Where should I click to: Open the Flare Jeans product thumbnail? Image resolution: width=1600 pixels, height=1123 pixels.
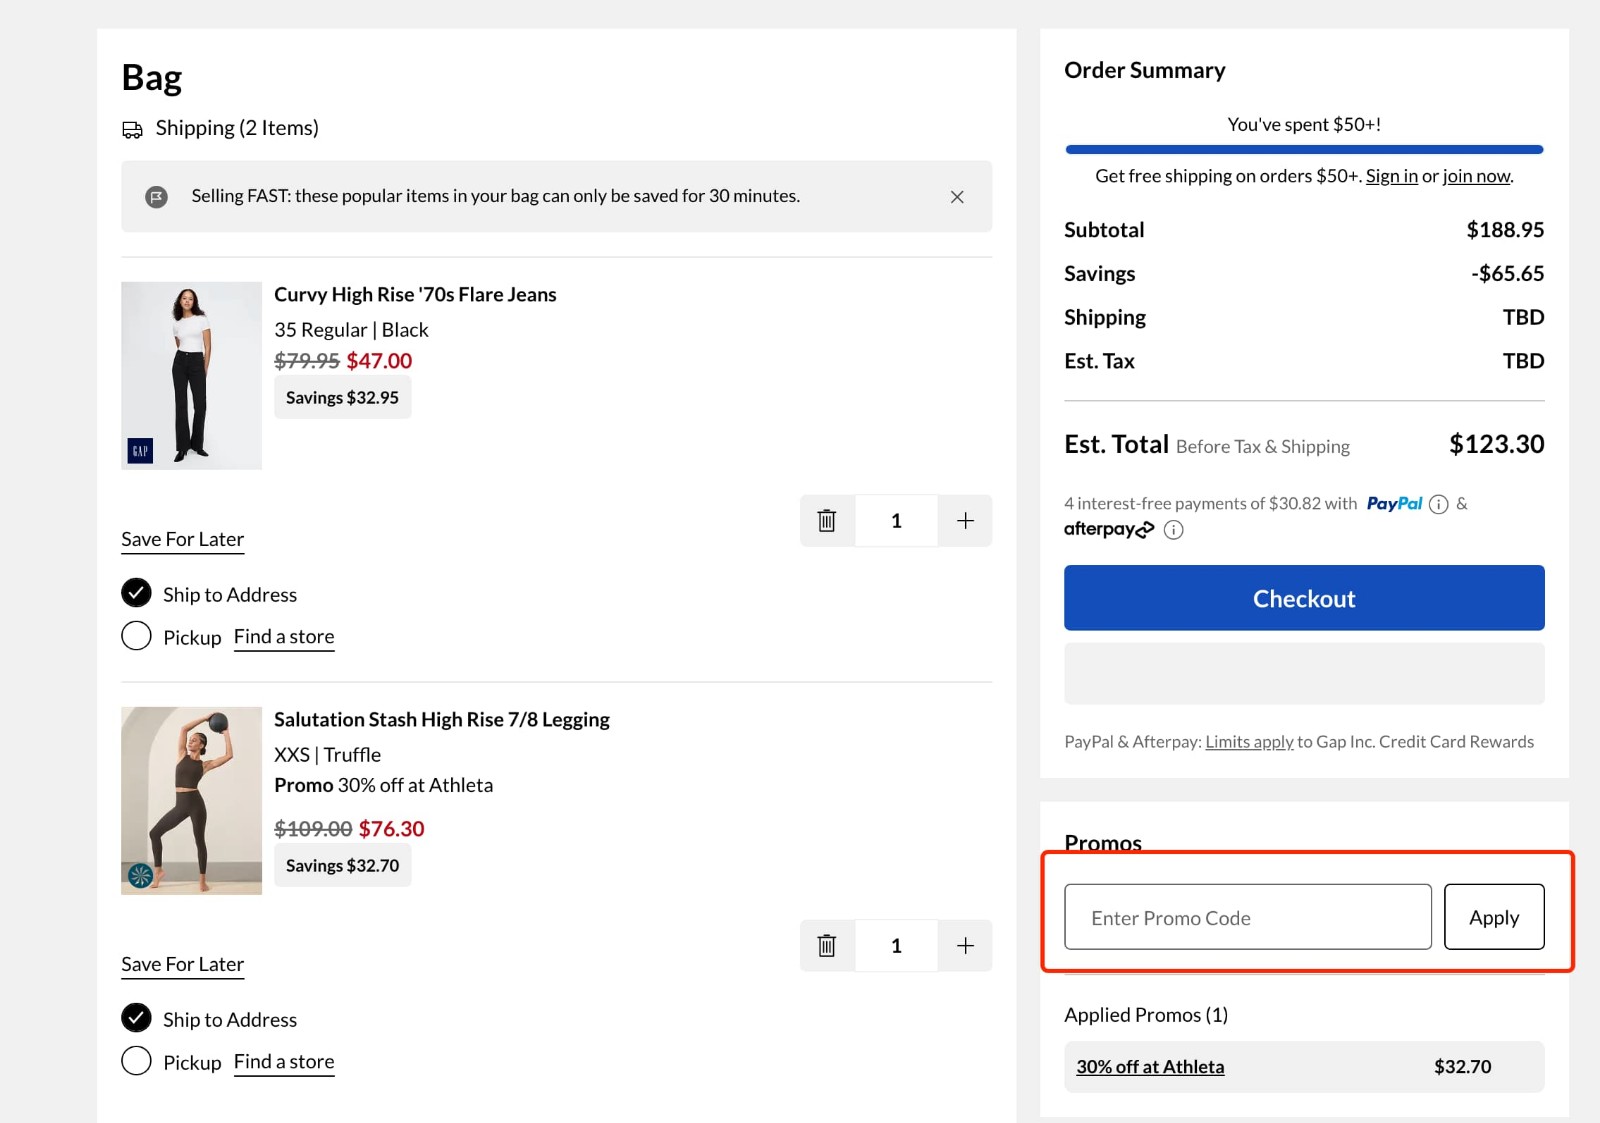pos(192,376)
